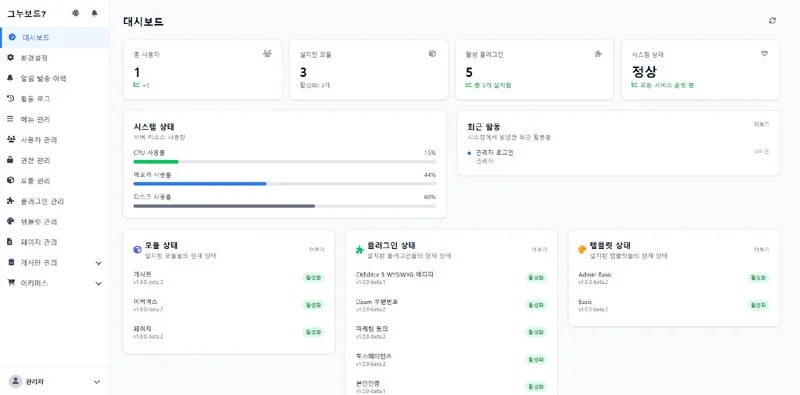This screenshot has height=395, width=800.
Task: Click the 활성화 badge for Daum 우편번호 plugin
Action: coord(536,305)
